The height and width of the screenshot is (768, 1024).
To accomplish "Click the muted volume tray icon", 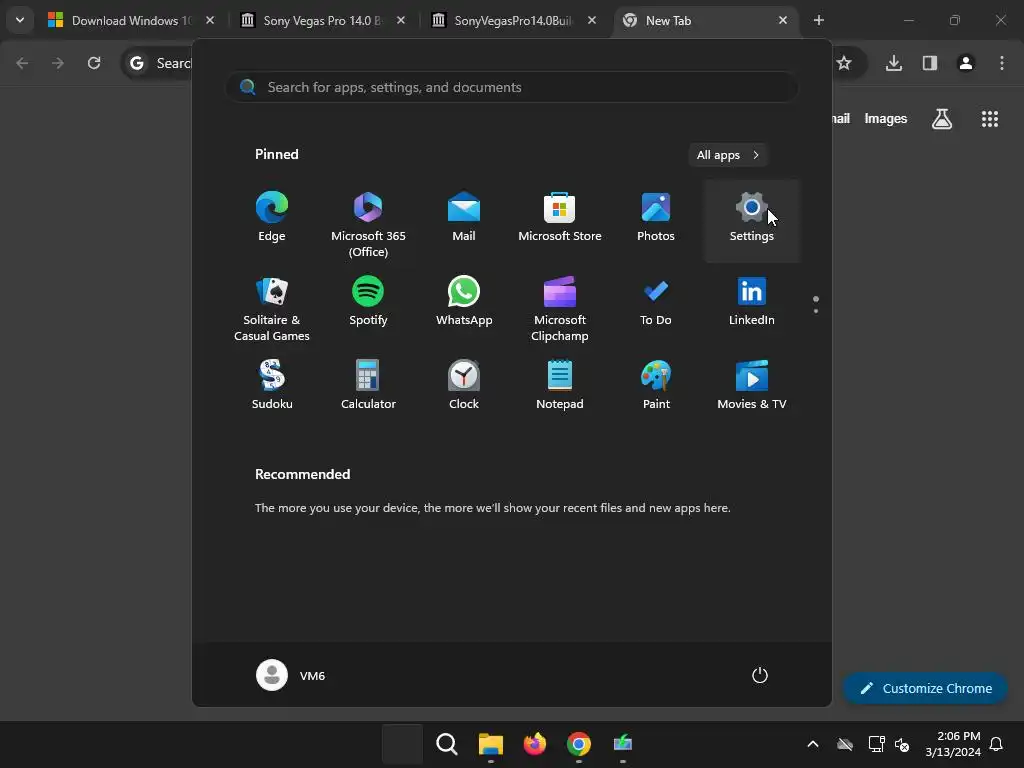I will (x=902, y=744).
